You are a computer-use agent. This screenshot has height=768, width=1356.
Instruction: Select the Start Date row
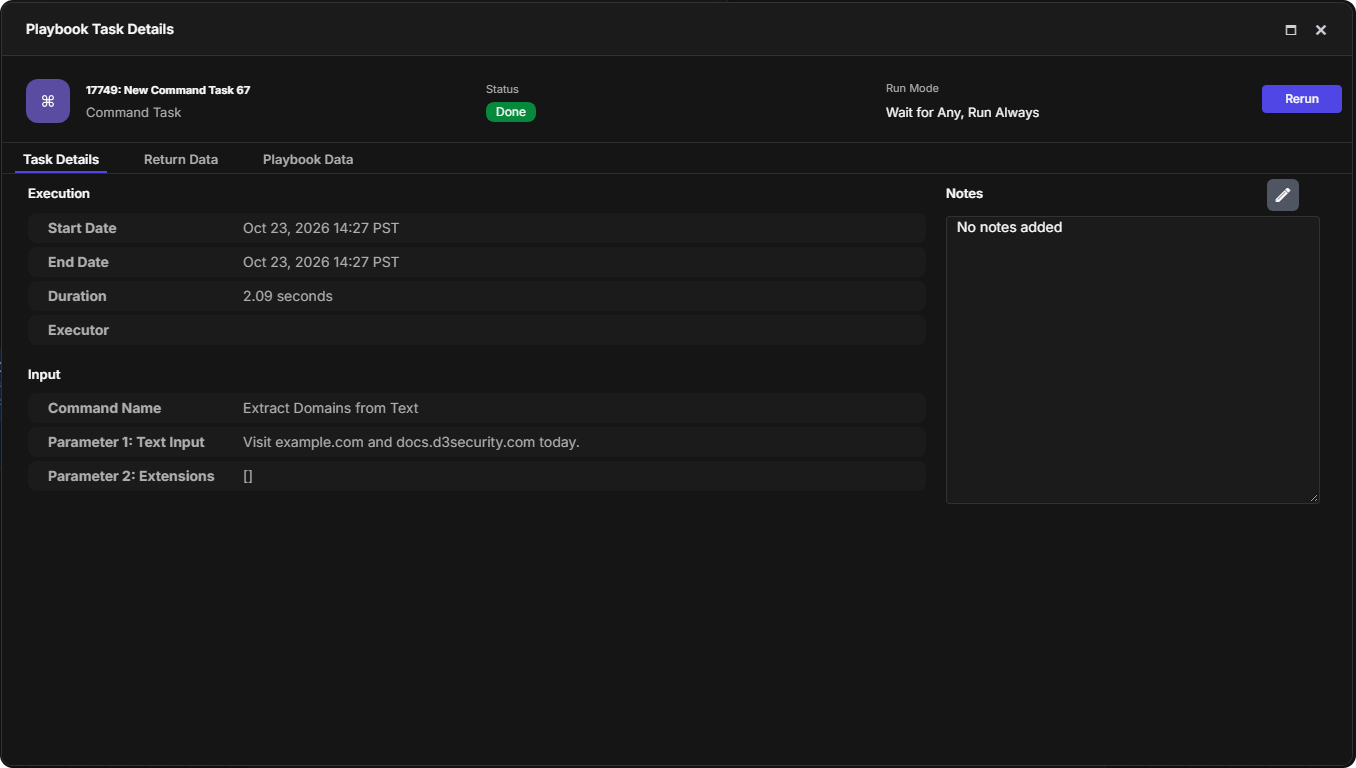(x=477, y=228)
